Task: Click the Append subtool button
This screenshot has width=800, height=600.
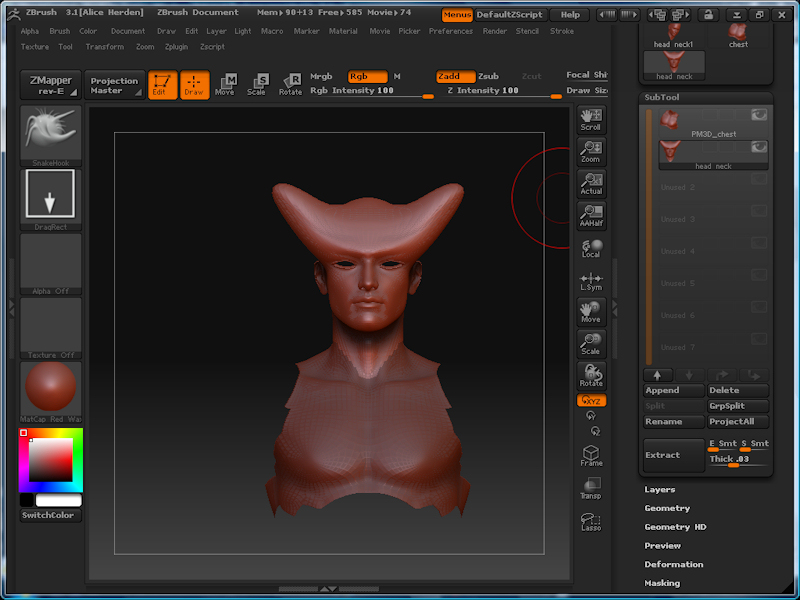Action: tap(673, 391)
